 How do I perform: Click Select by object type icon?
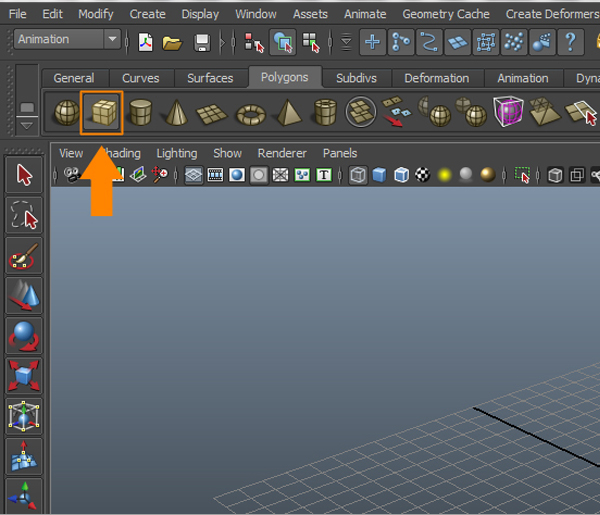coord(283,42)
